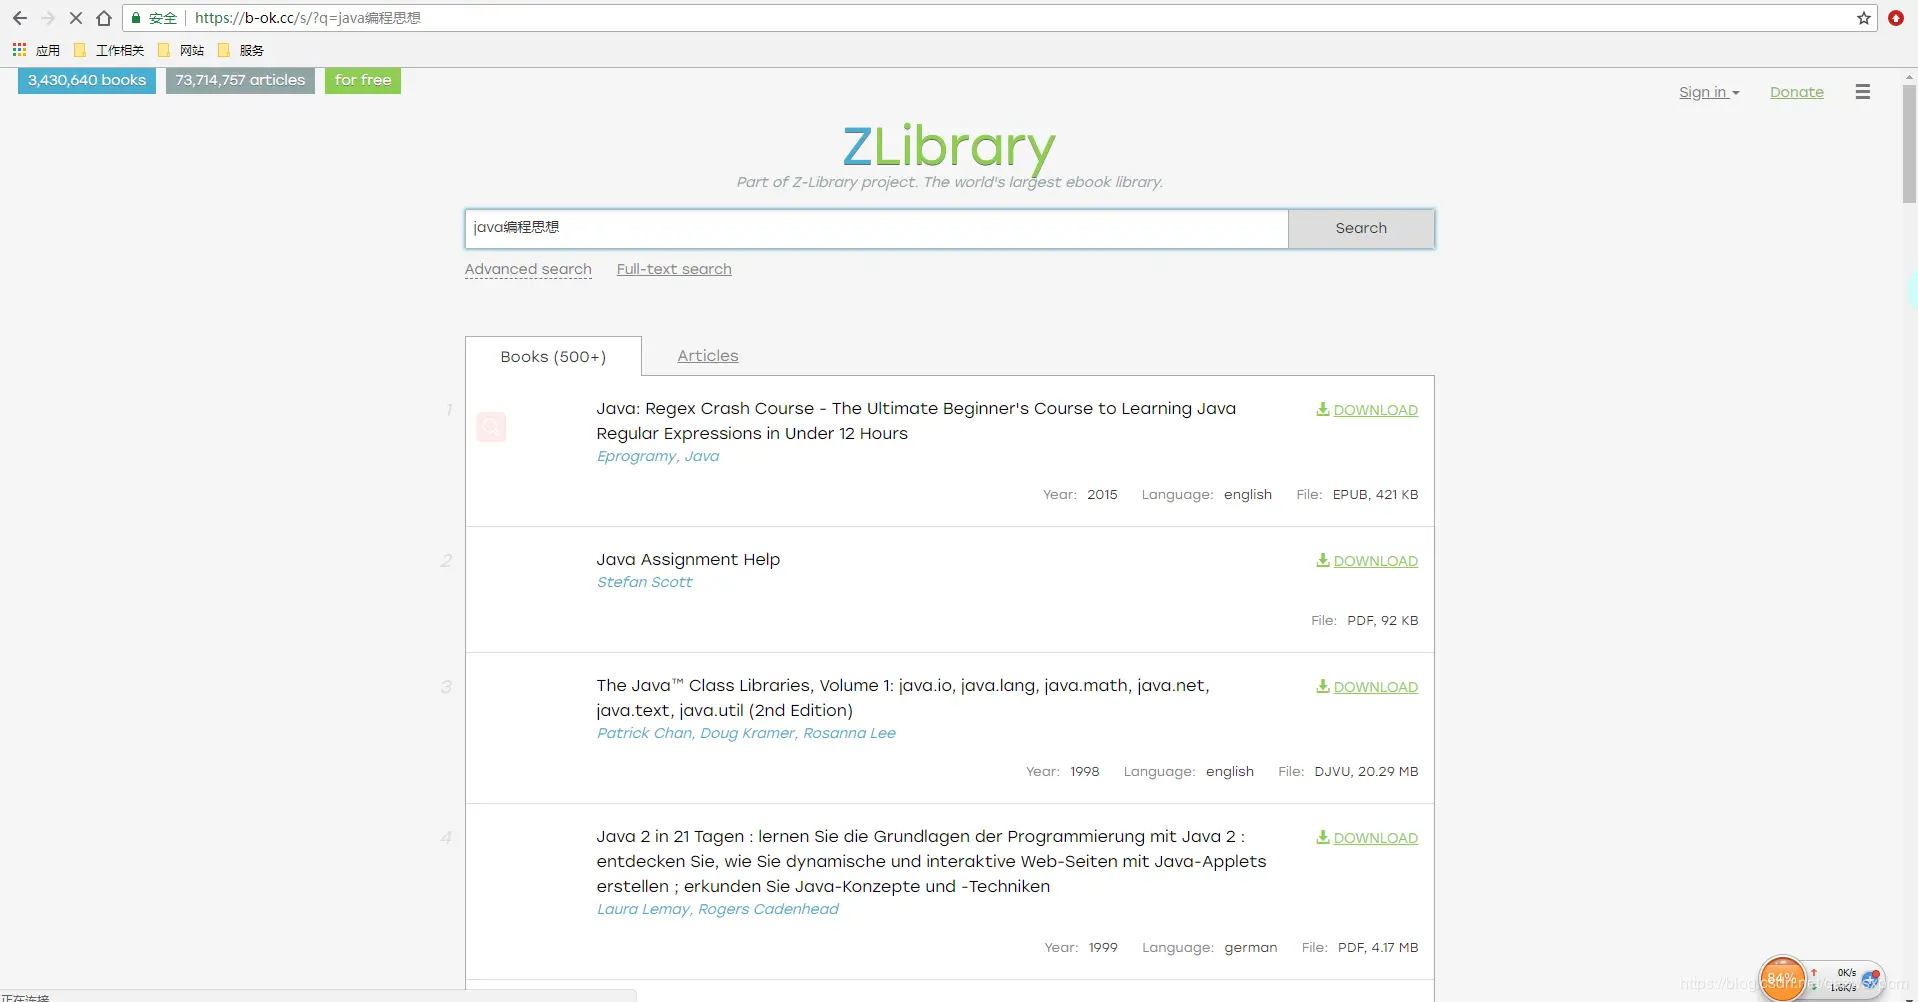Click the PDF, 4.17 MB file info
Screen dimensions: 1918x1002
click(x=1378, y=947)
